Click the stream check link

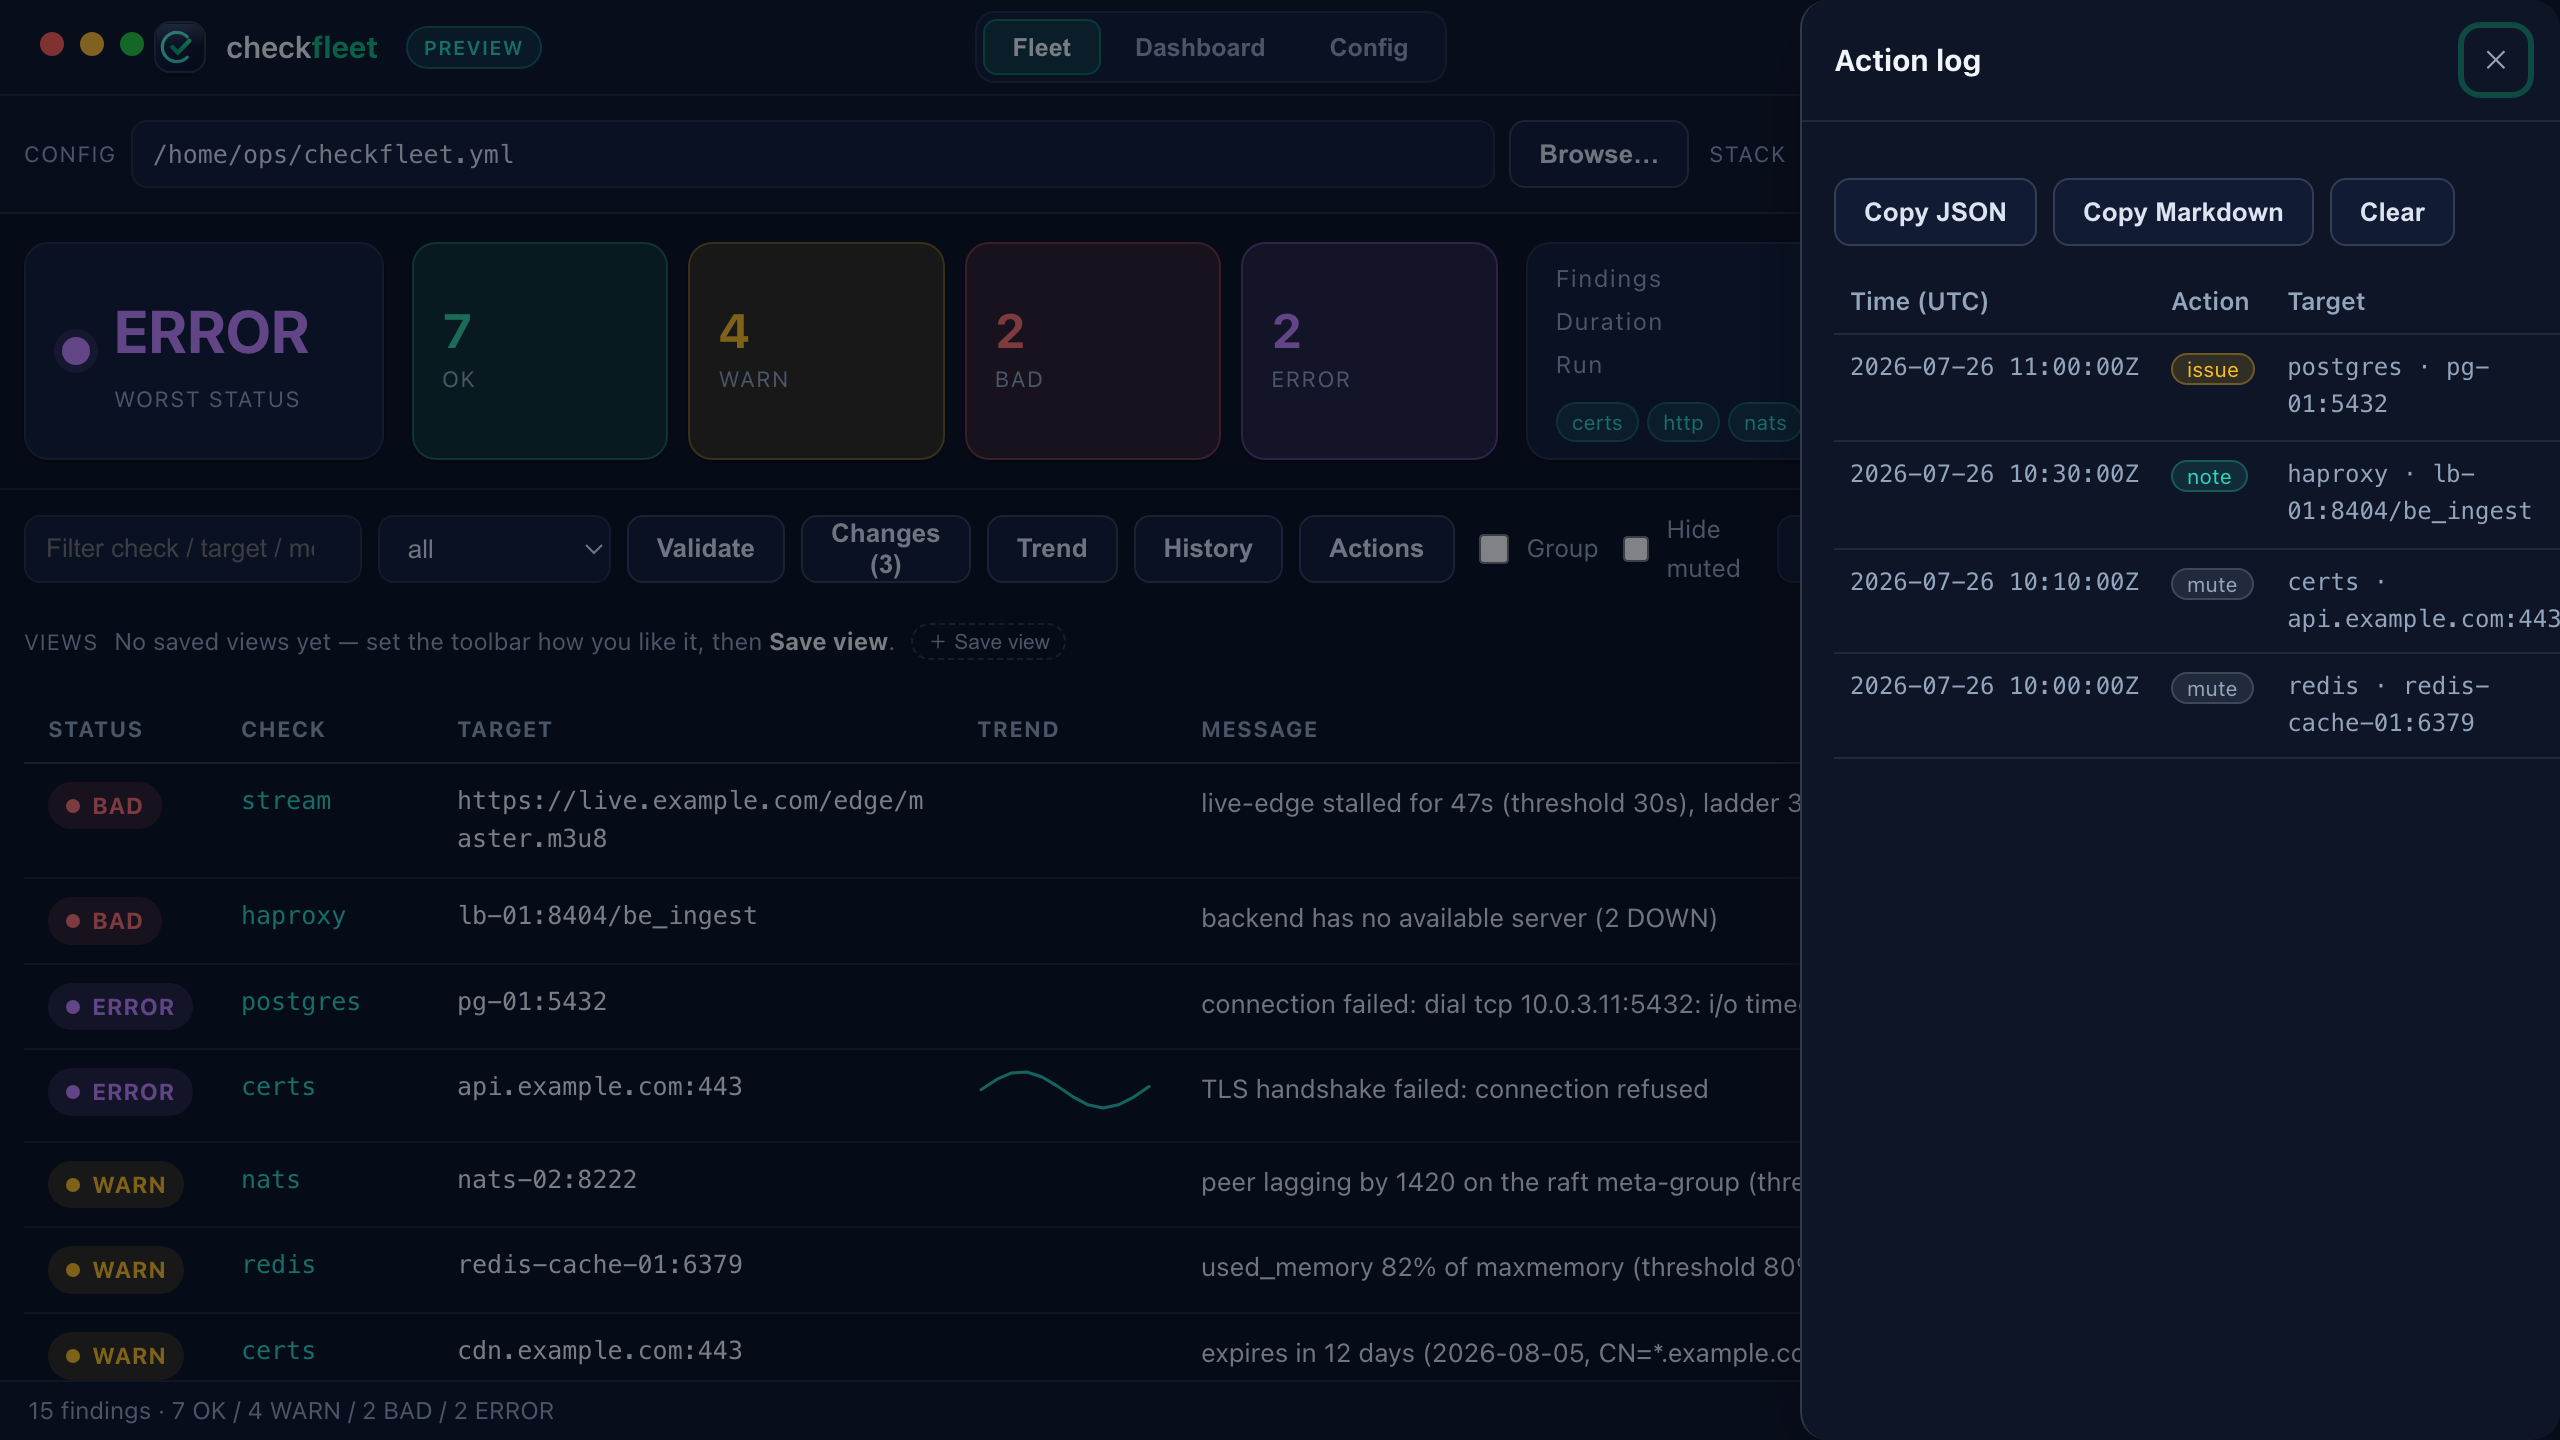[285, 801]
